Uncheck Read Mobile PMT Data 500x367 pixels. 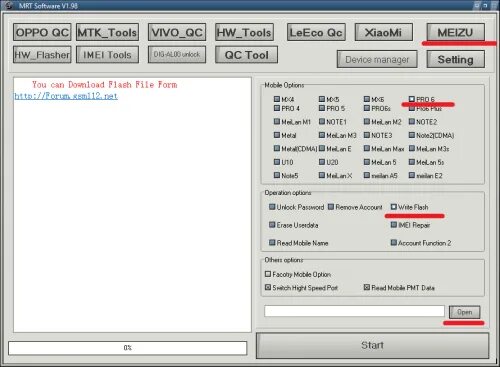367,287
